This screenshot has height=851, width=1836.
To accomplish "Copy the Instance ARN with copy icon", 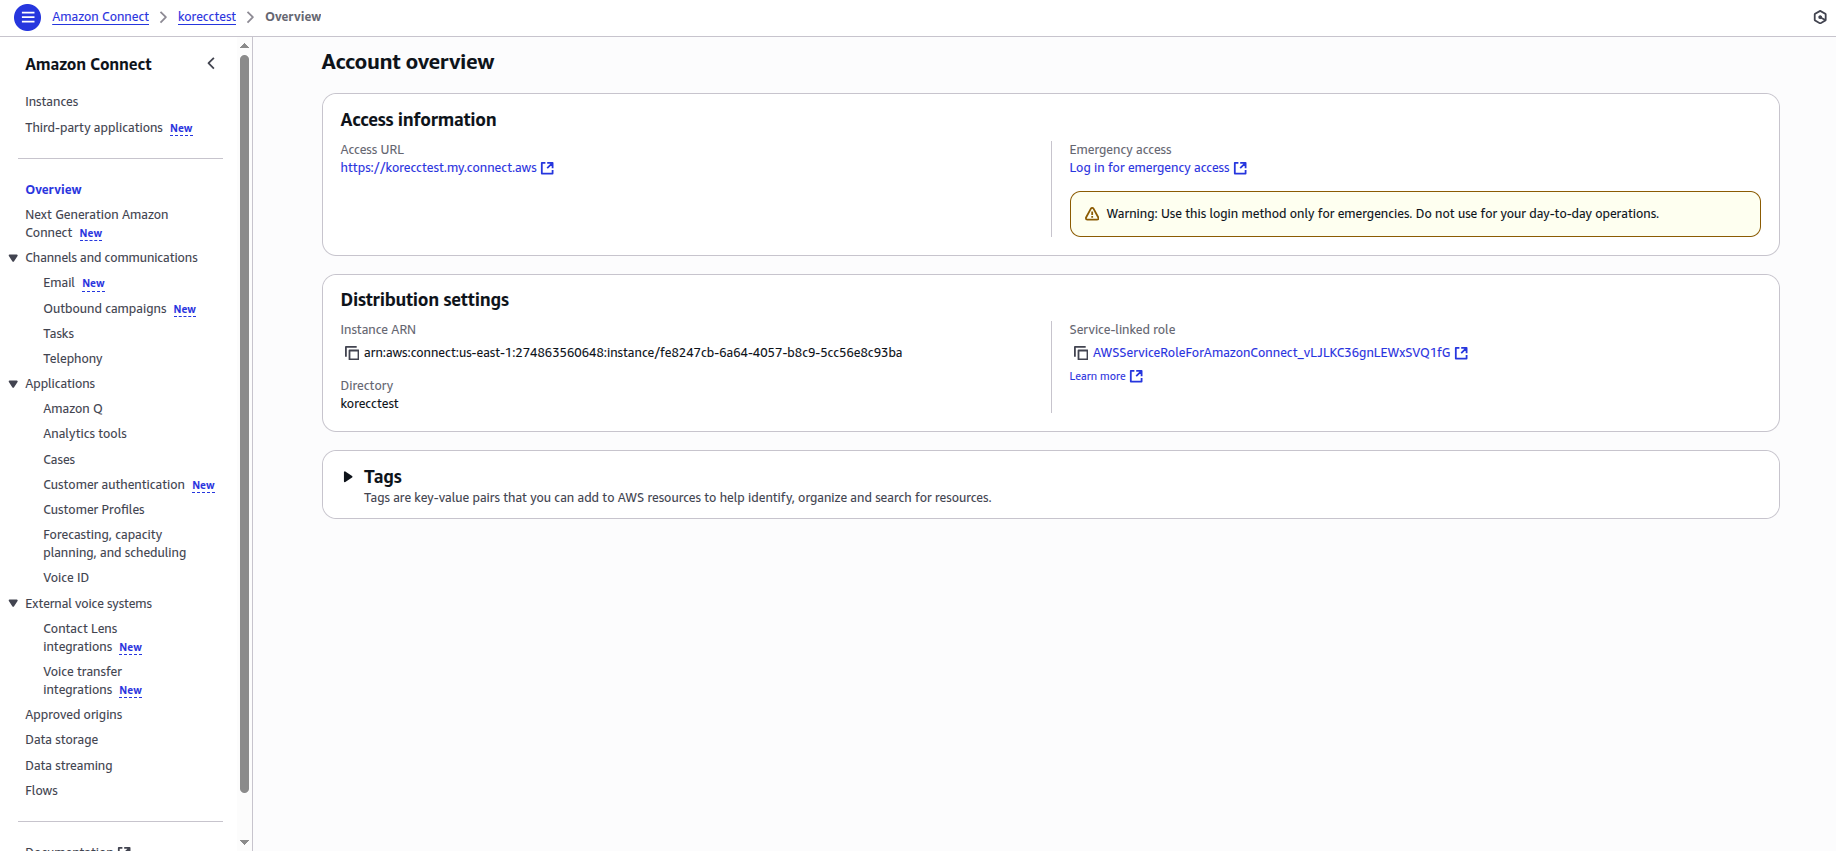I will [x=351, y=353].
